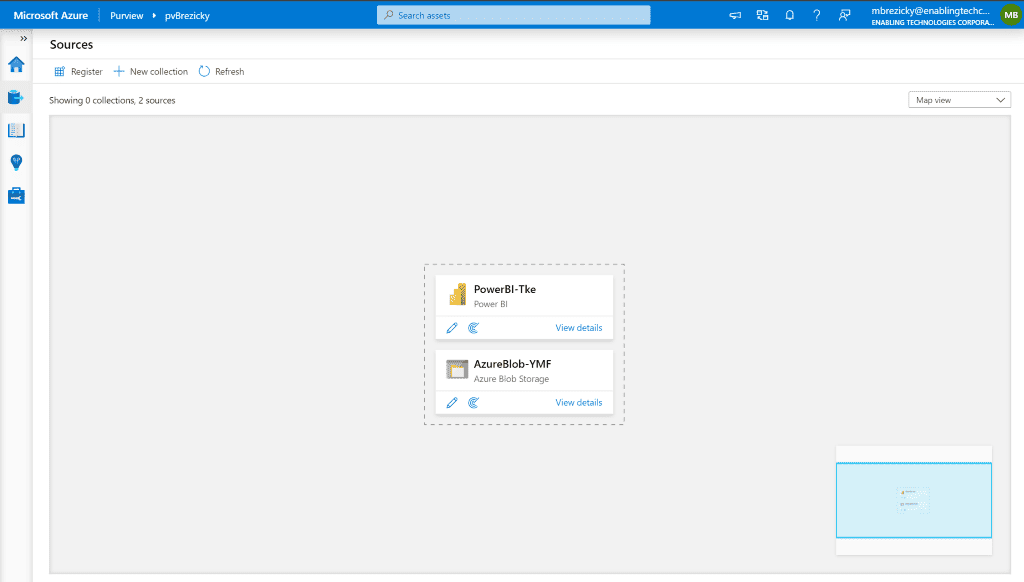Click the Purview breadcrumb
The height and width of the screenshot is (582, 1024).
pyautogui.click(x=127, y=16)
